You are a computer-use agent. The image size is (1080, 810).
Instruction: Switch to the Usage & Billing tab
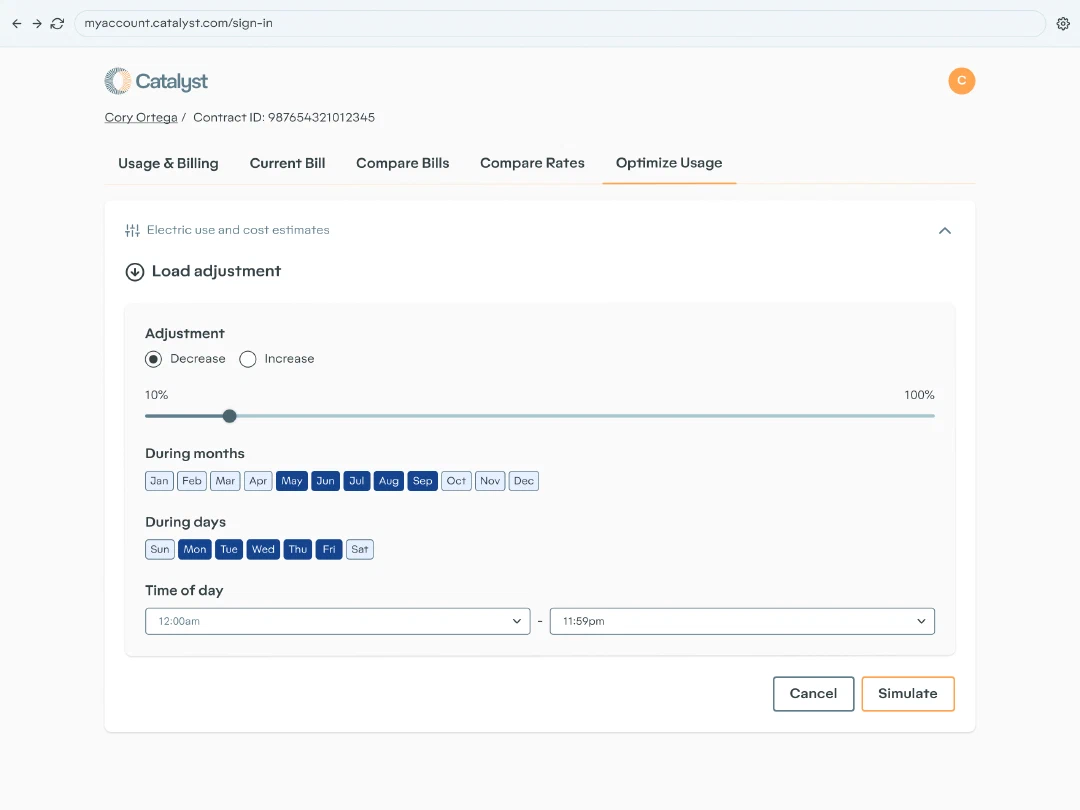[x=168, y=163]
